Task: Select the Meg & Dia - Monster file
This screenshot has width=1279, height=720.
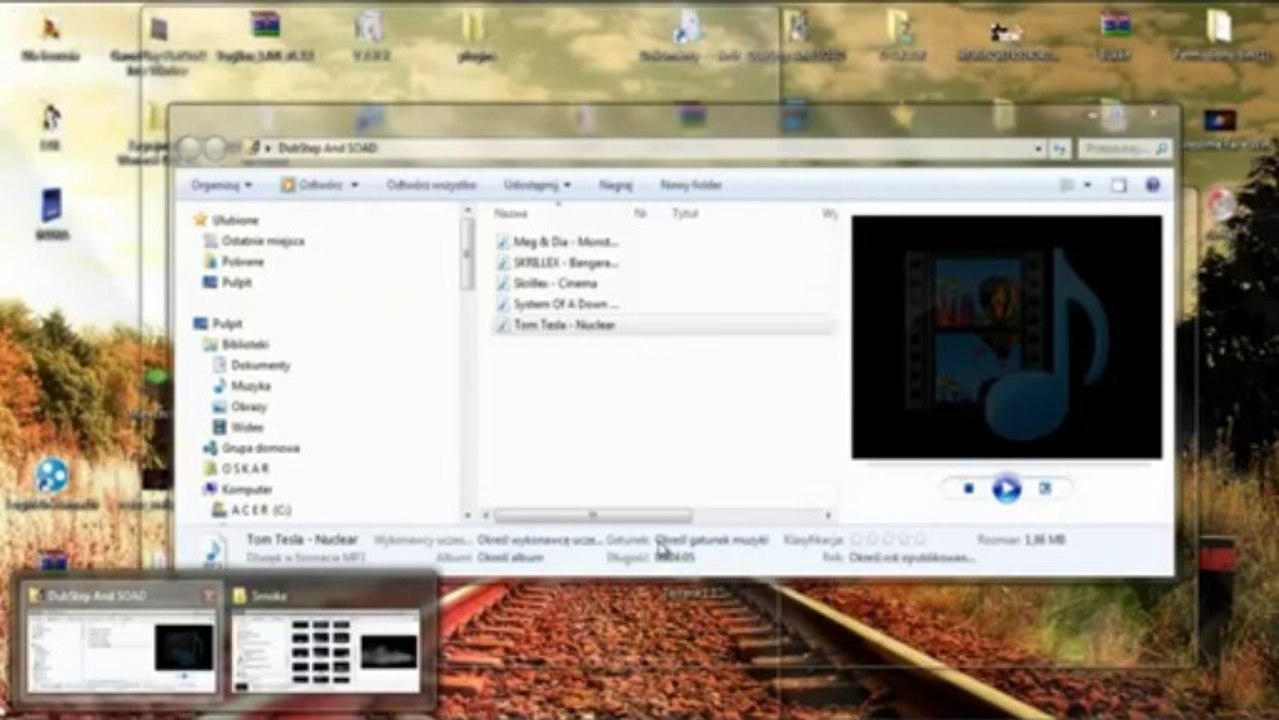Action: (x=565, y=242)
